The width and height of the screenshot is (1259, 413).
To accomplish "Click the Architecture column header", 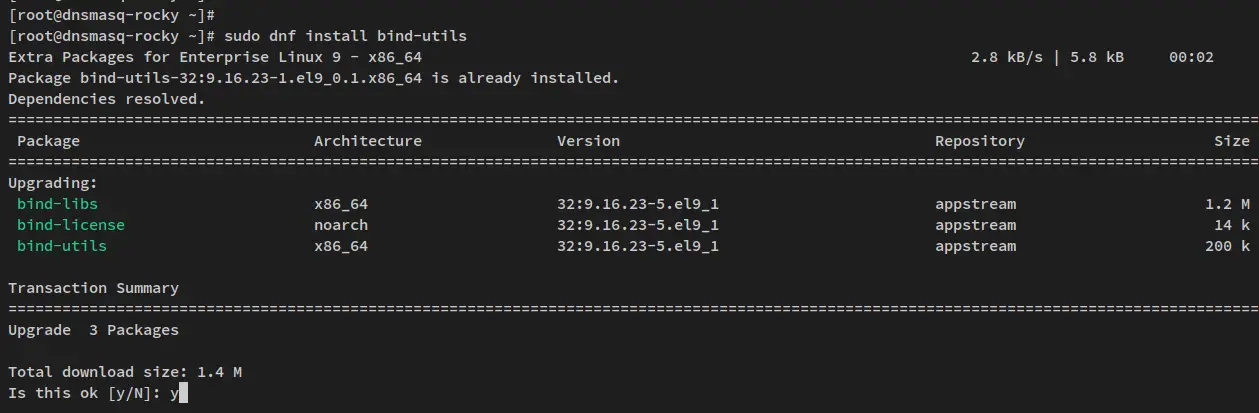I will pyautogui.click(x=368, y=141).
